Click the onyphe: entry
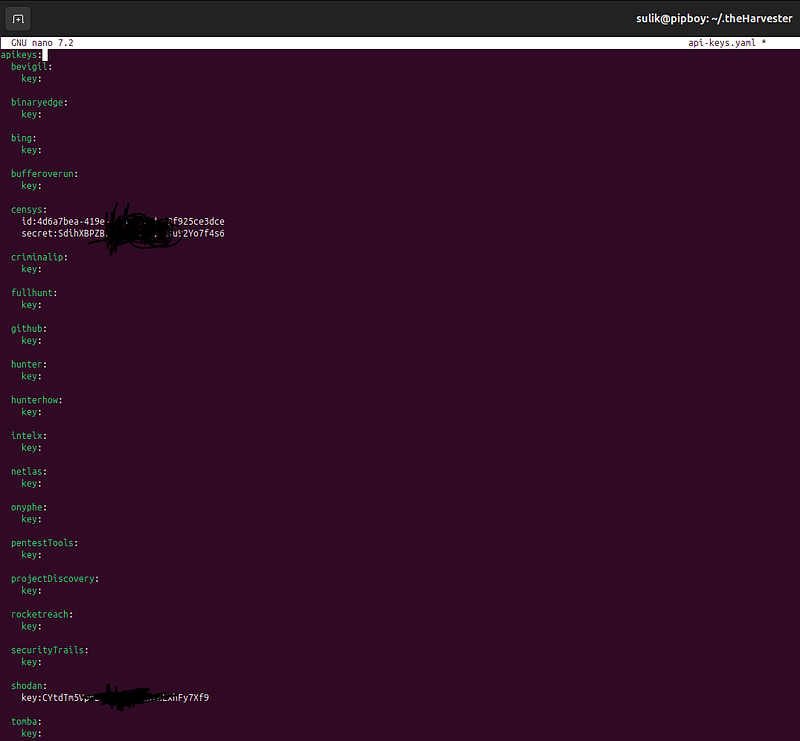This screenshot has height=741, width=800. coord(29,507)
